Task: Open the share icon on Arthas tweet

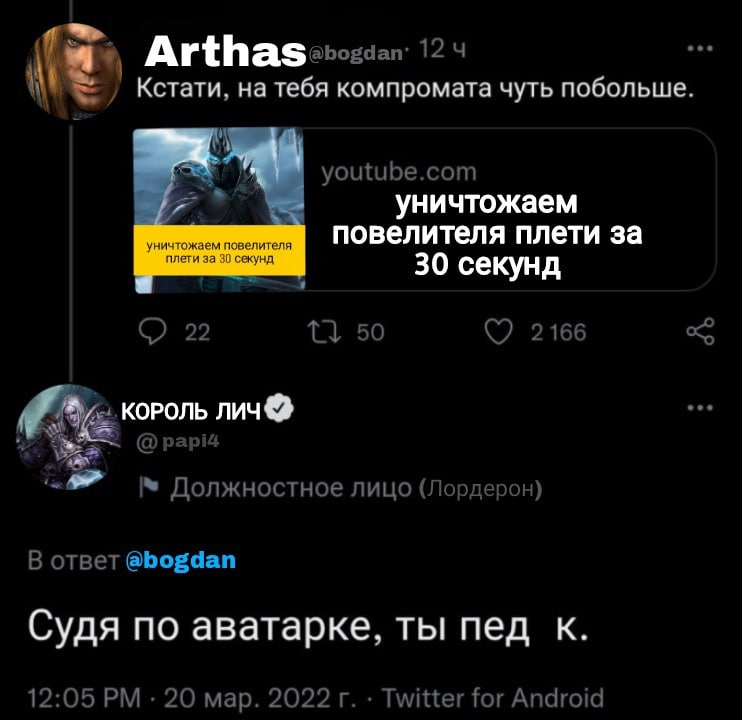Action: tap(700, 332)
